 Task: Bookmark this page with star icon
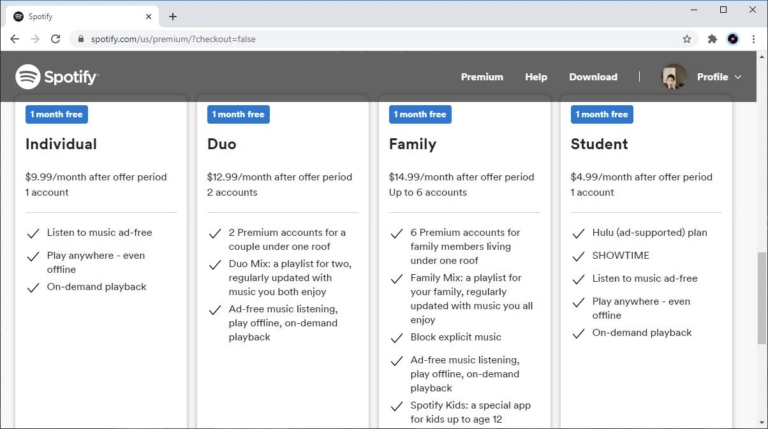[x=687, y=39]
